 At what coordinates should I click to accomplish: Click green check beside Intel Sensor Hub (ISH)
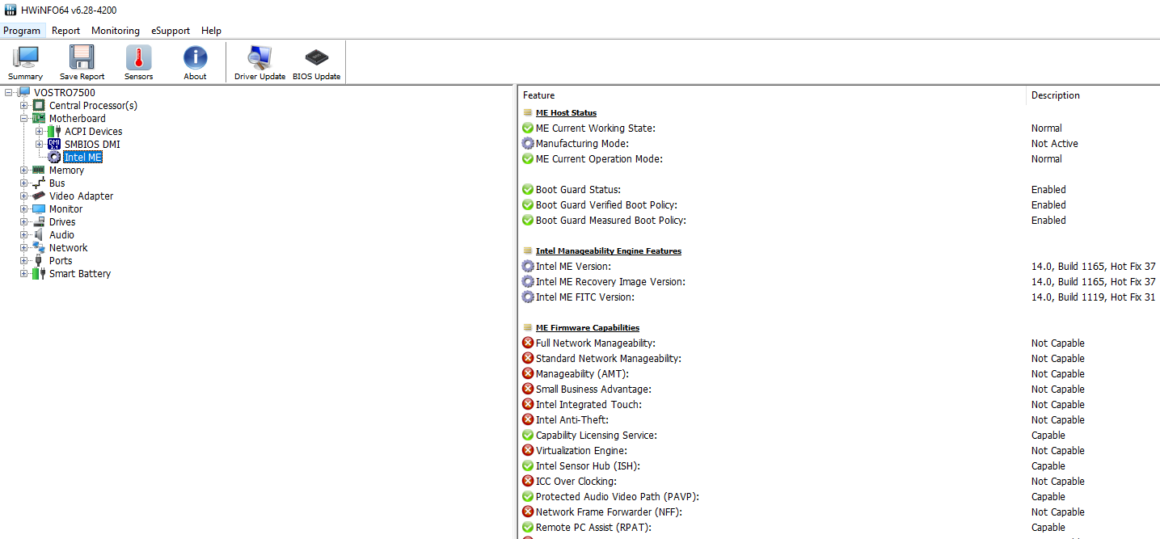pos(527,466)
